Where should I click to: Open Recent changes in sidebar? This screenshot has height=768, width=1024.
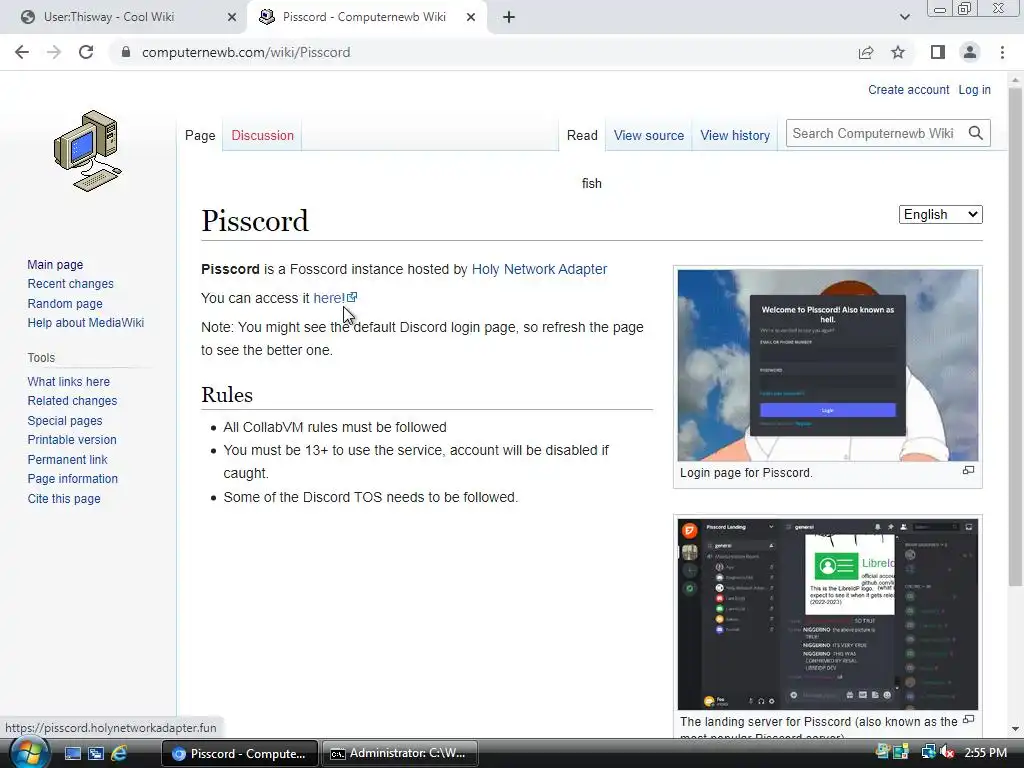click(x=71, y=283)
